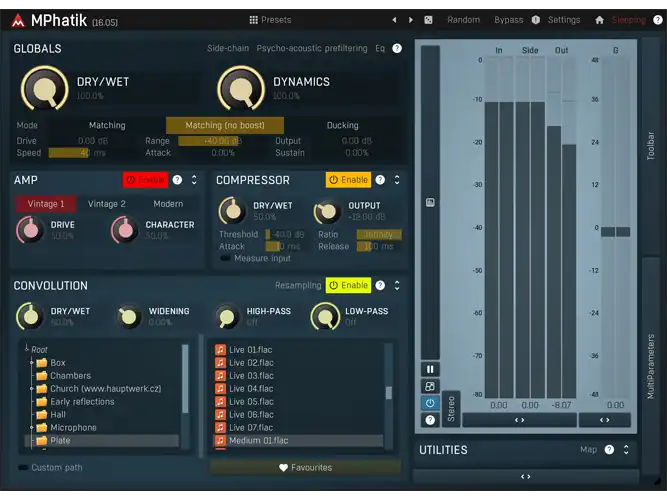This screenshot has width=667, height=500.
Task: Click the AMP Drive knob
Action: [30, 229]
